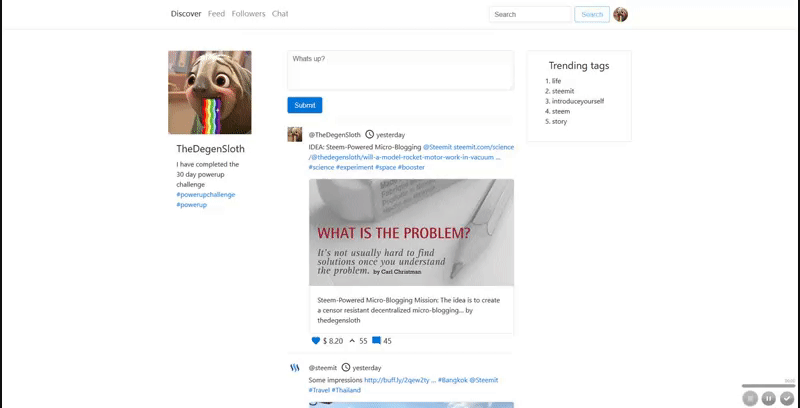The width and height of the screenshot is (800, 408).
Task: Like the post with heart icon
Action: pos(315,341)
